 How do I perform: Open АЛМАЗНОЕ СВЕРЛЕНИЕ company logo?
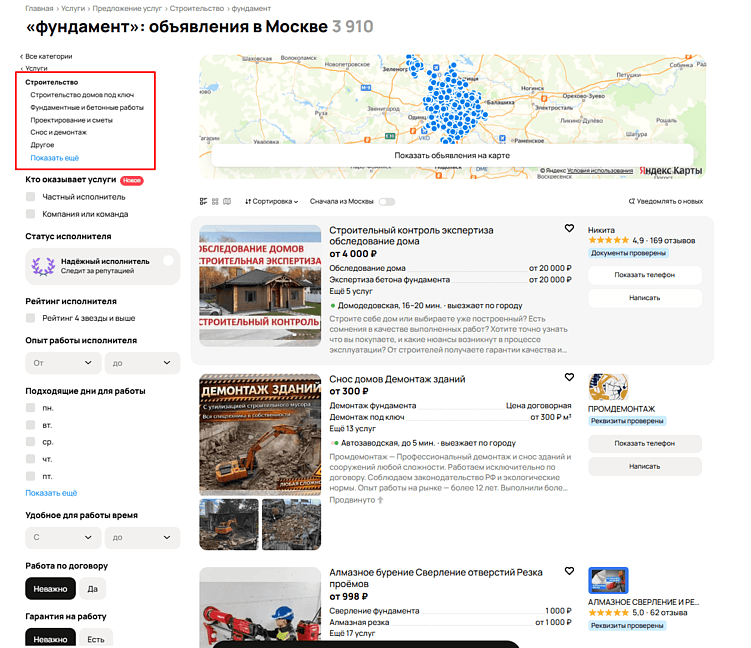coord(608,580)
